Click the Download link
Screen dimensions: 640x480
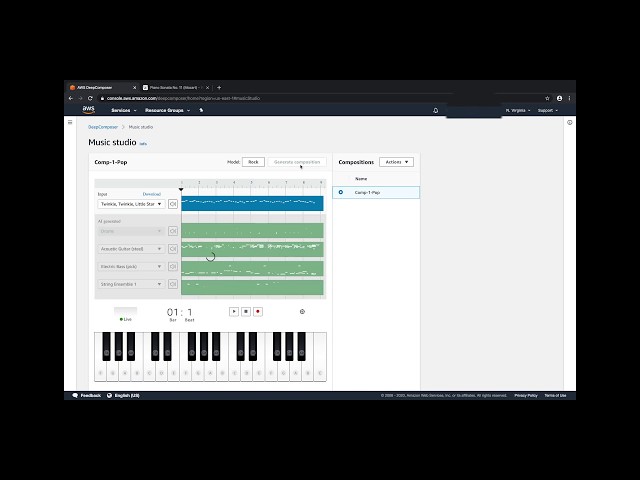[152, 194]
